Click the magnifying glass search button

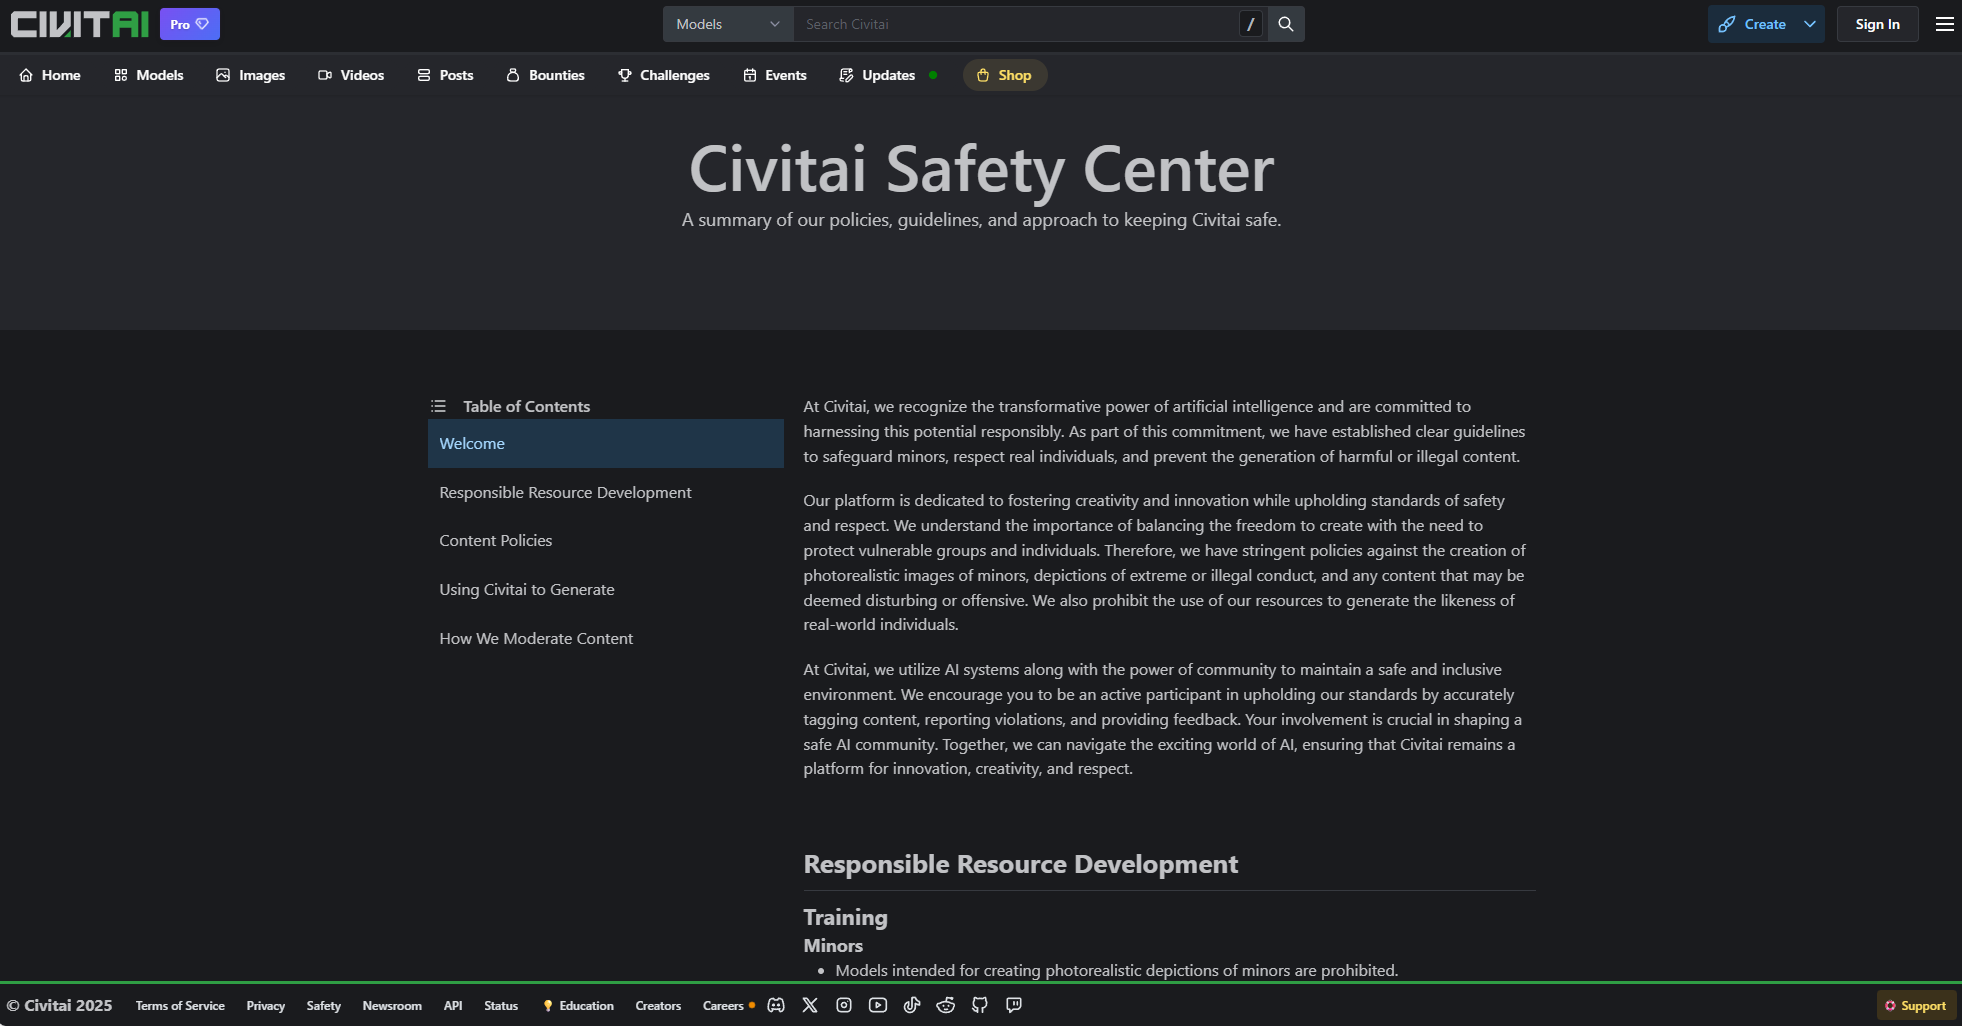pos(1286,24)
